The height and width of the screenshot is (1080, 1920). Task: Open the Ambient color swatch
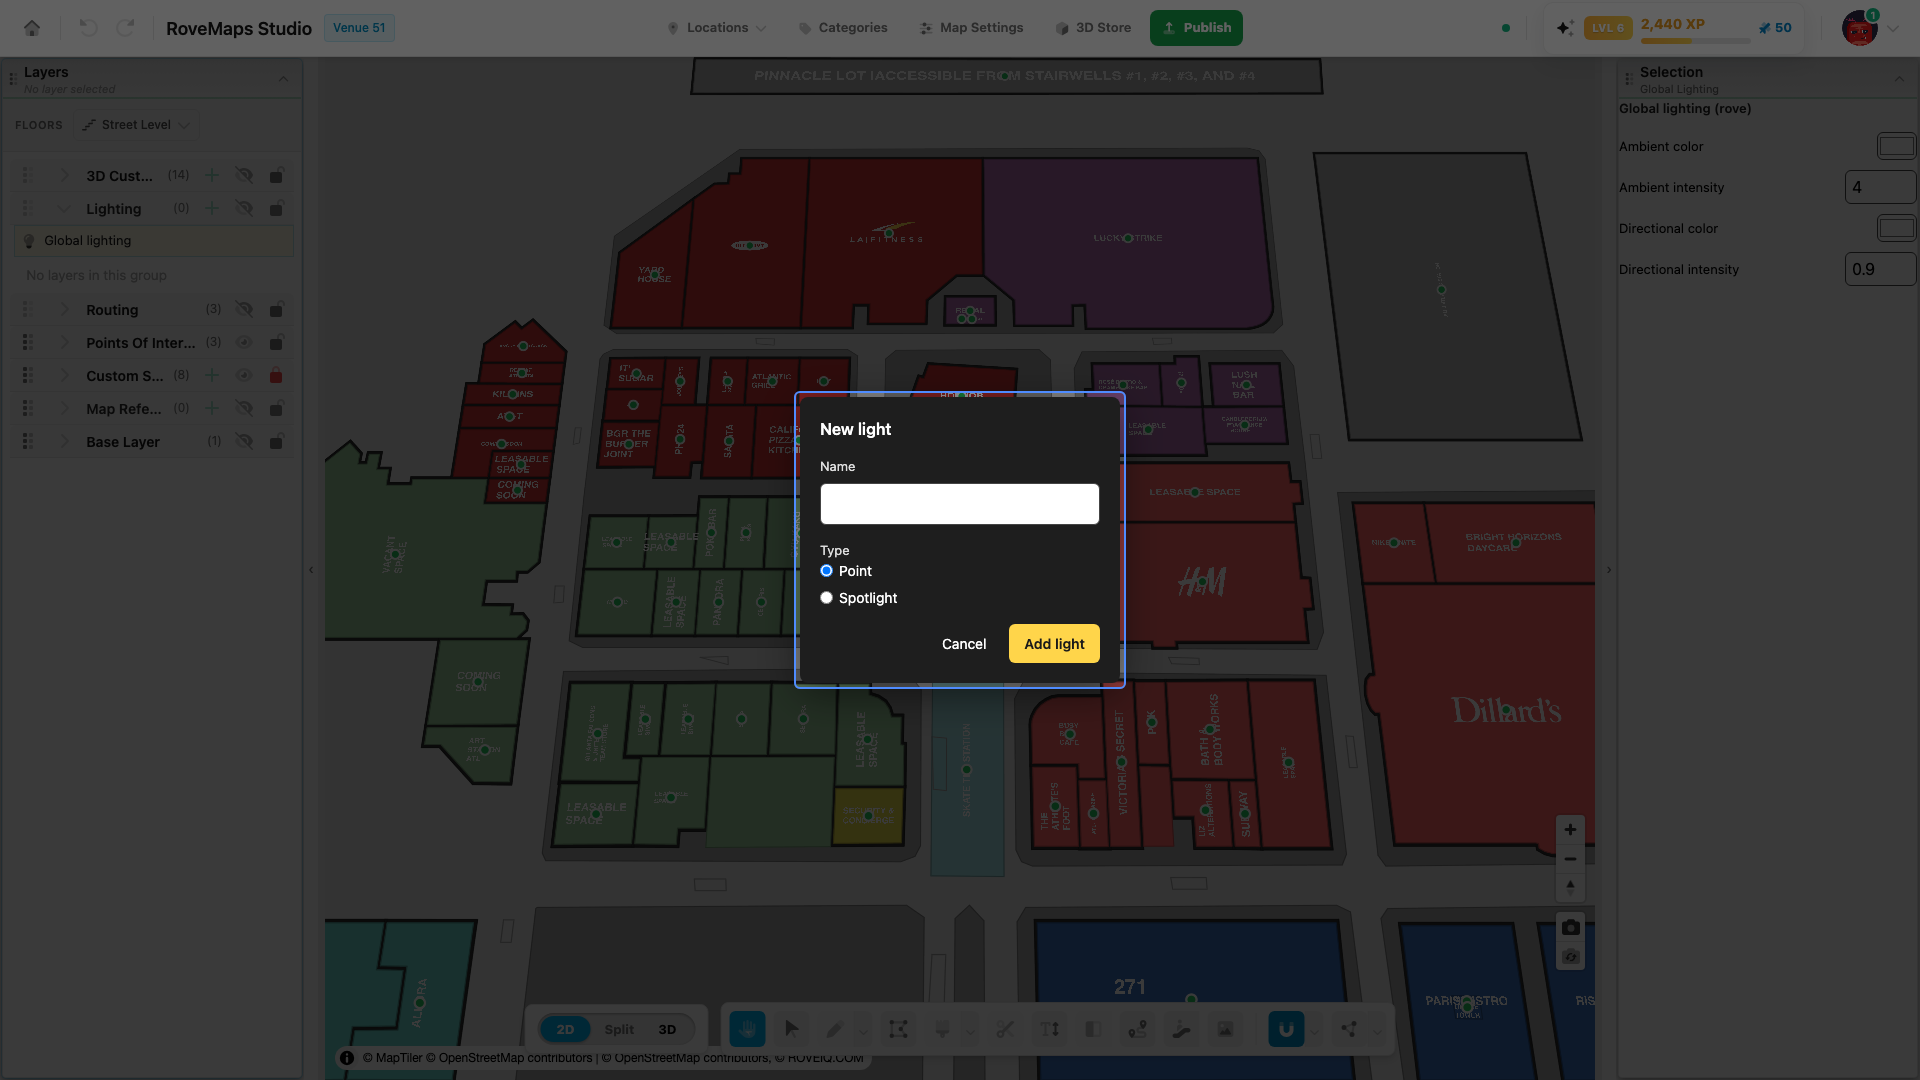[x=1896, y=146]
